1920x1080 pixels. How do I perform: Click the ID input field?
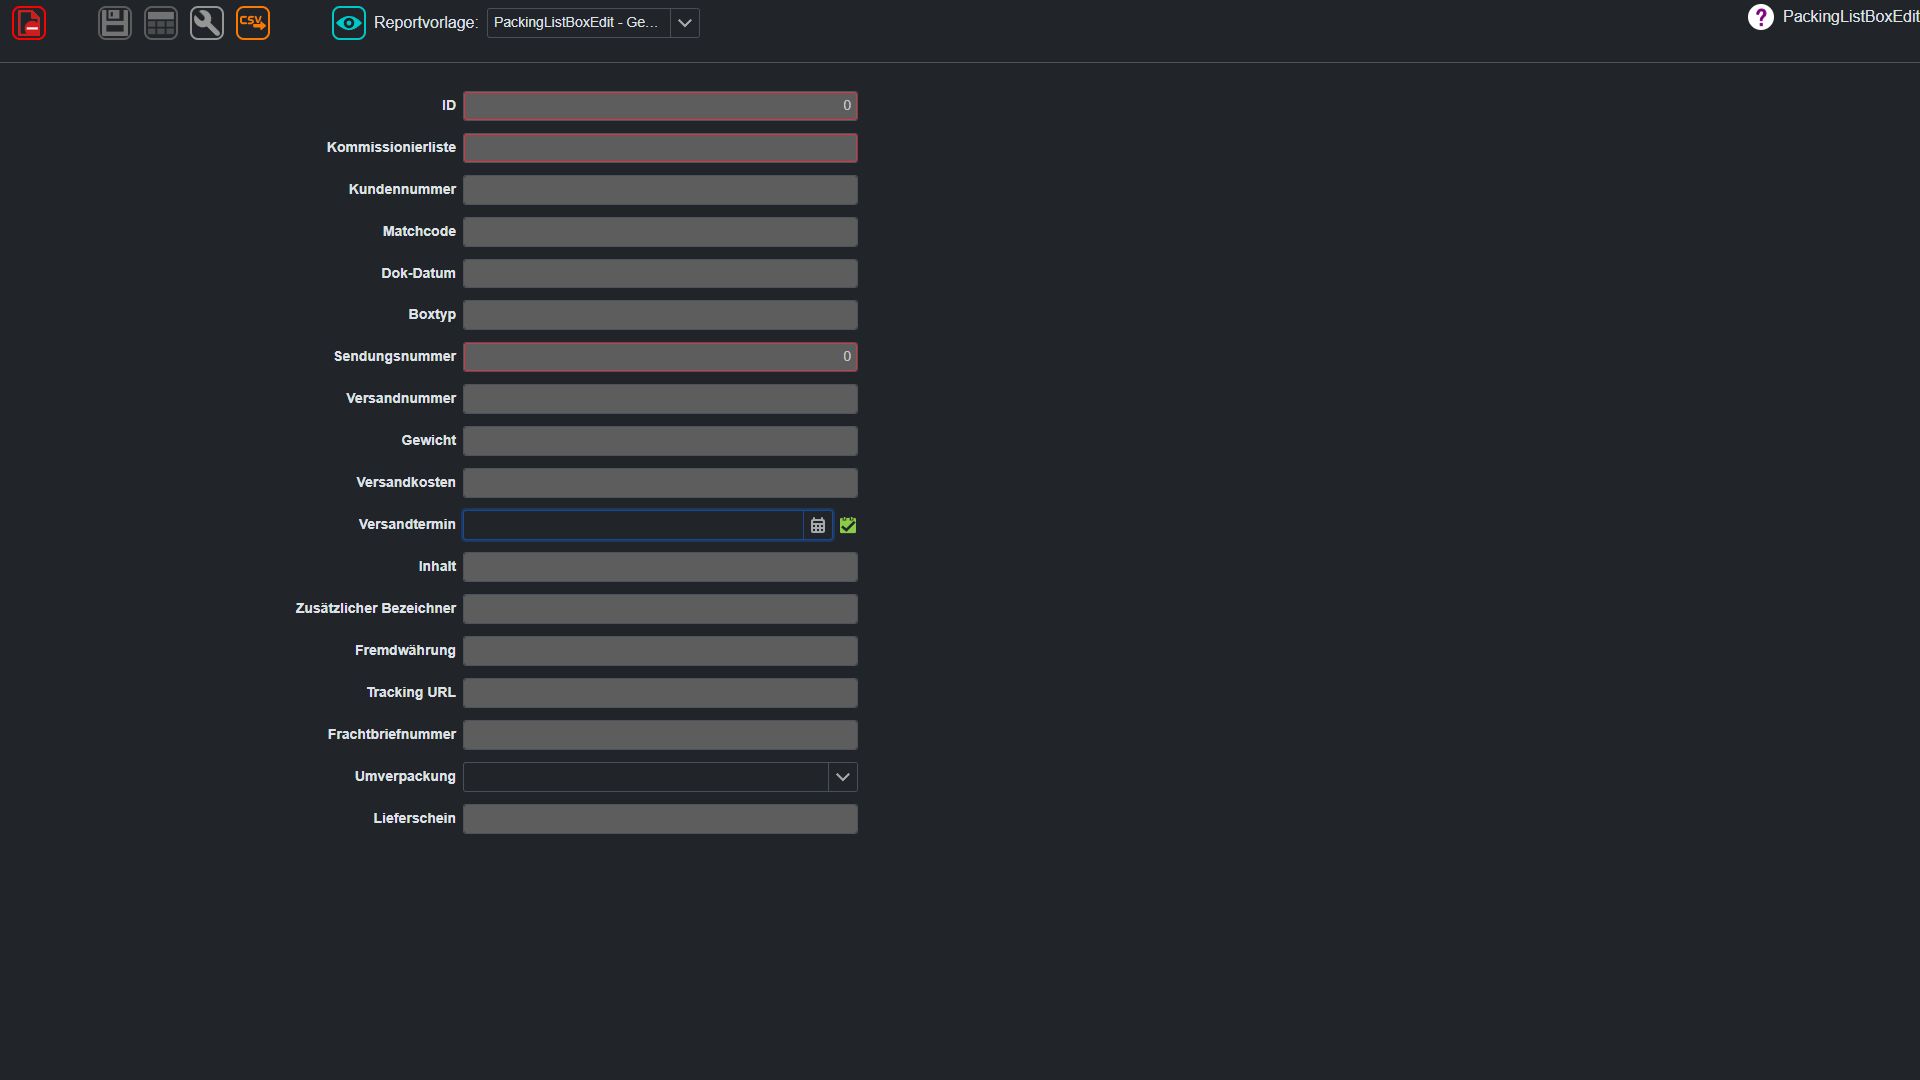click(660, 106)
